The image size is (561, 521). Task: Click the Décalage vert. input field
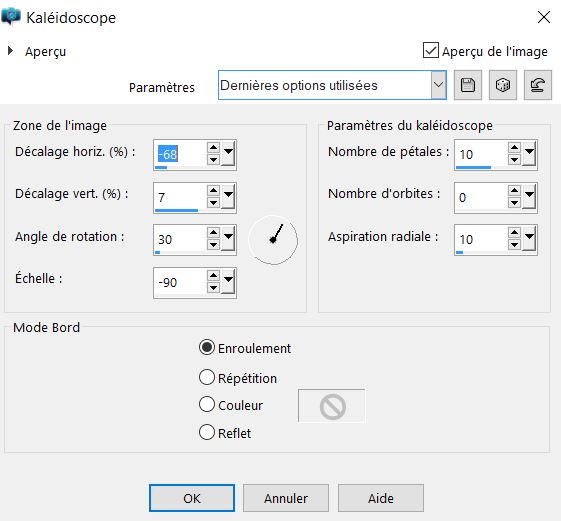tap(180, 197)
